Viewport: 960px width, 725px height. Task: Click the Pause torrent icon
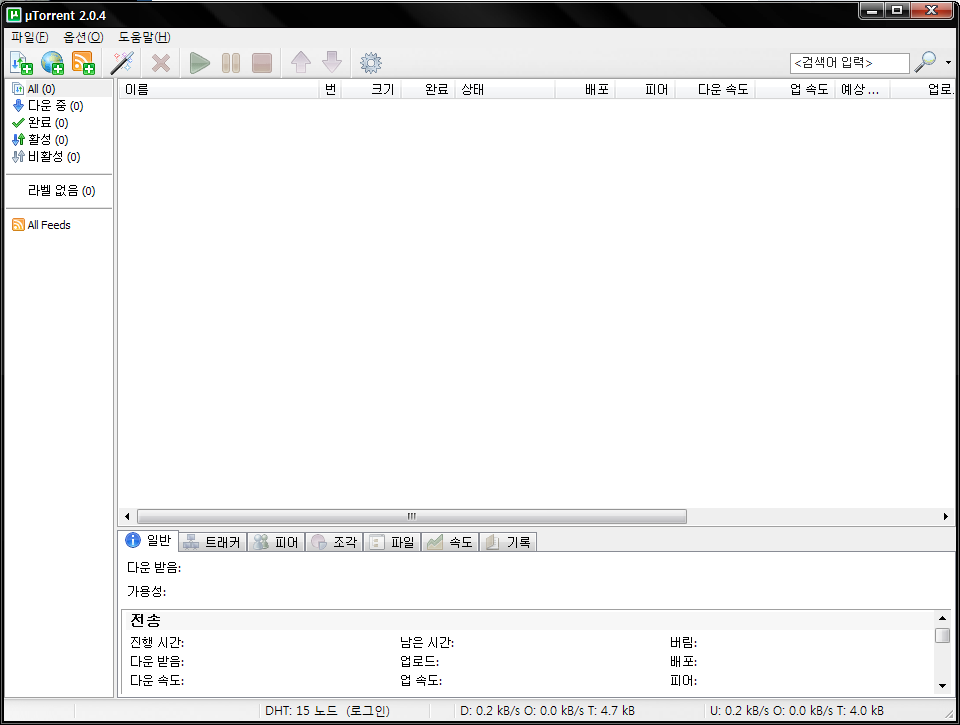tap(231, 63)
